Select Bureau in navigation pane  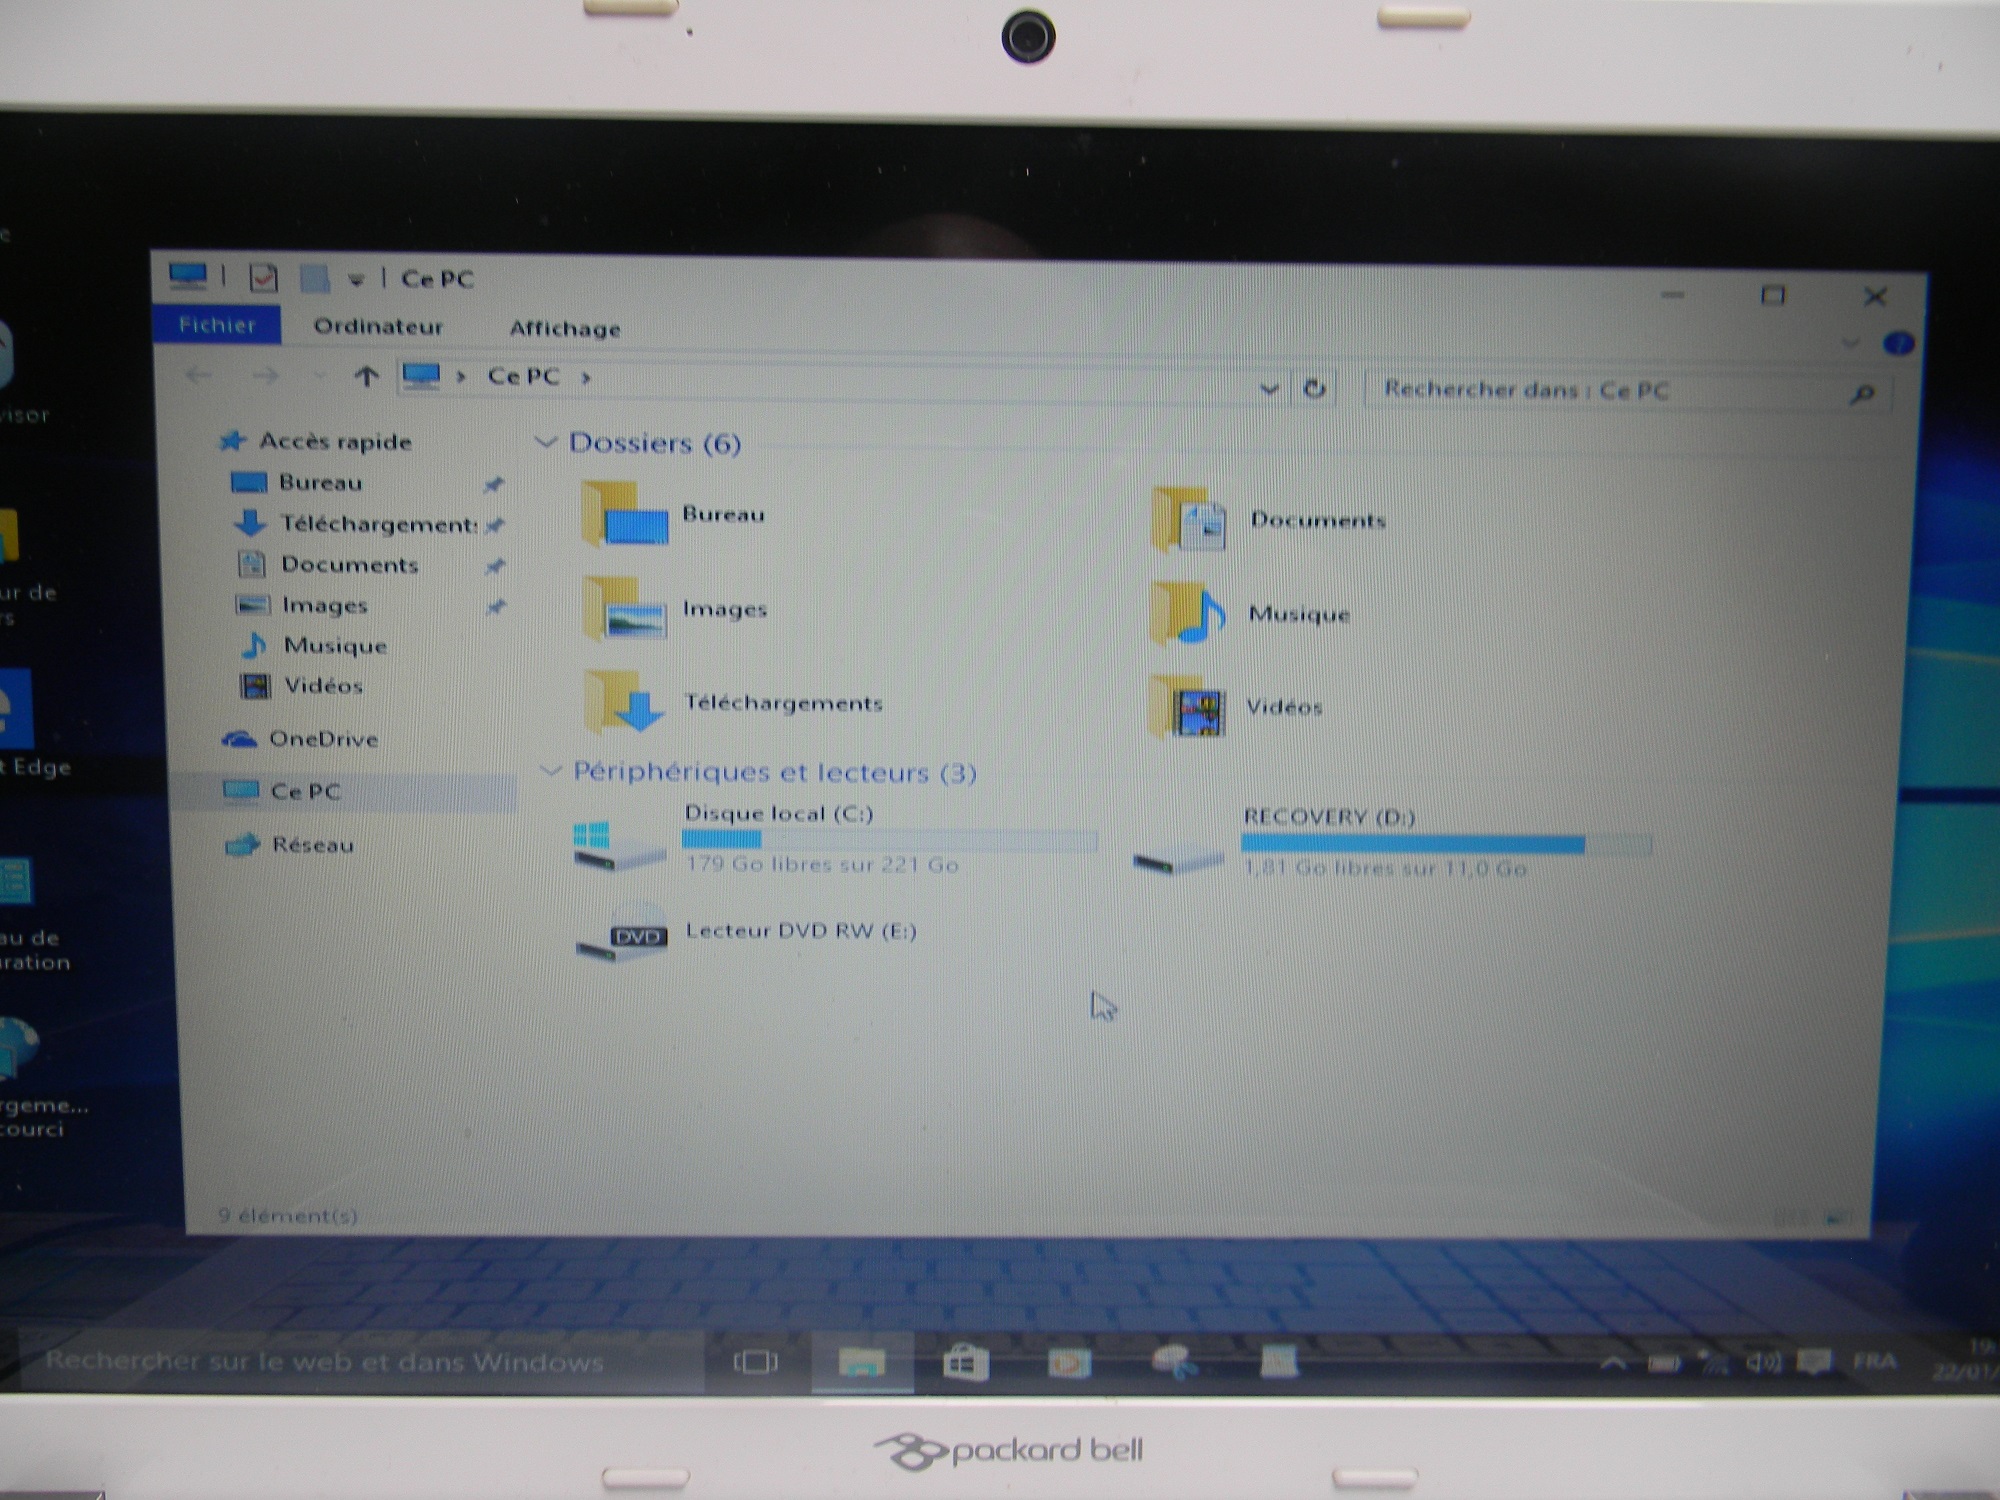[320, 483]
